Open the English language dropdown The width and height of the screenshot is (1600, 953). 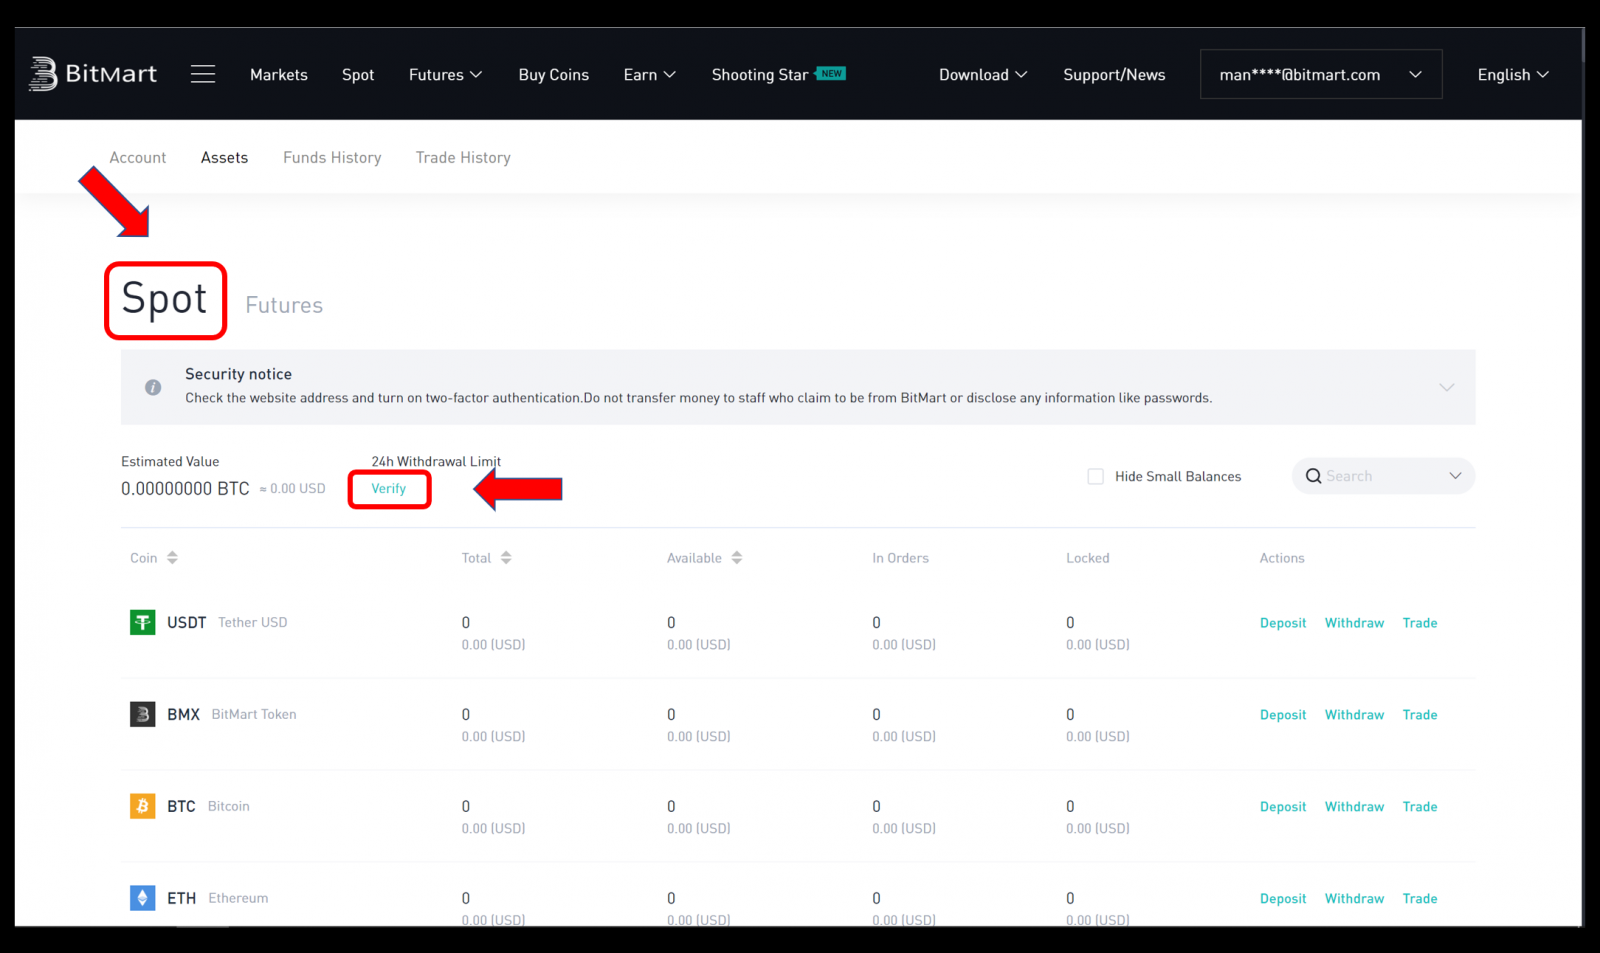point(1512,73)
